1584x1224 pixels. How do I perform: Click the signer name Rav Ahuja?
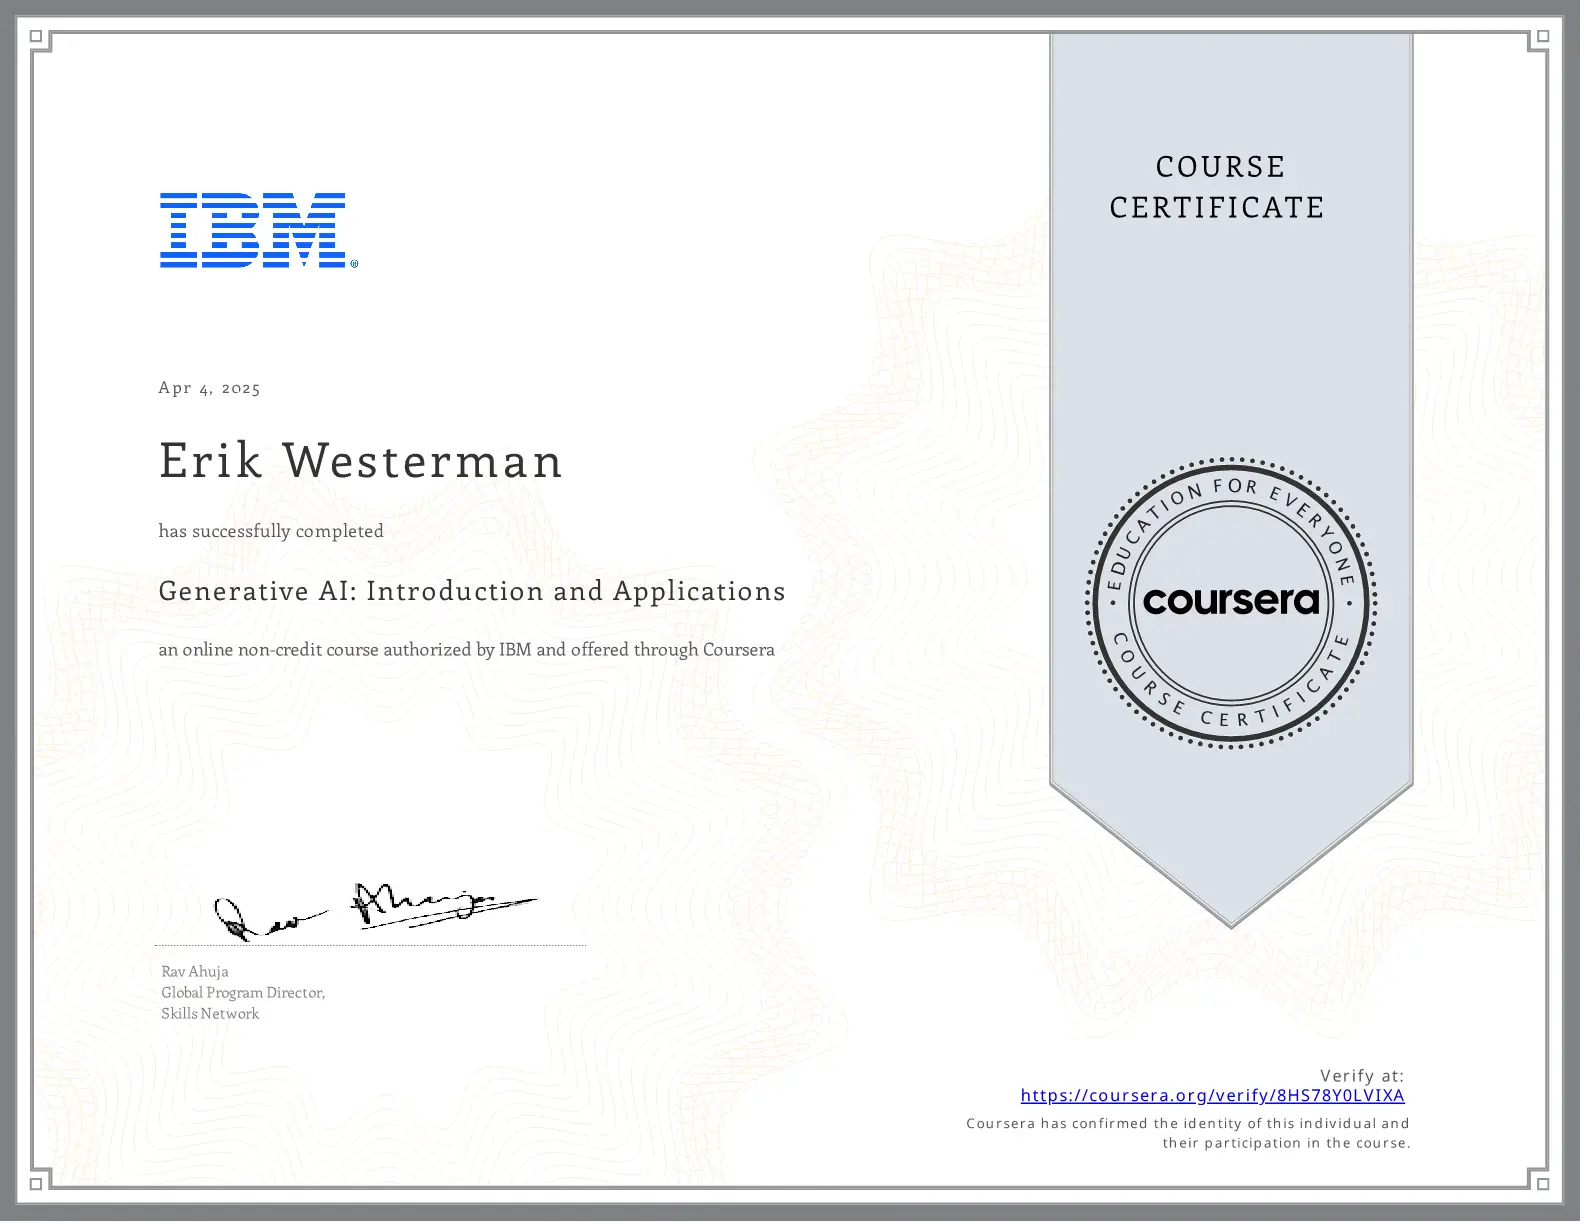click(x=195, y=972)
